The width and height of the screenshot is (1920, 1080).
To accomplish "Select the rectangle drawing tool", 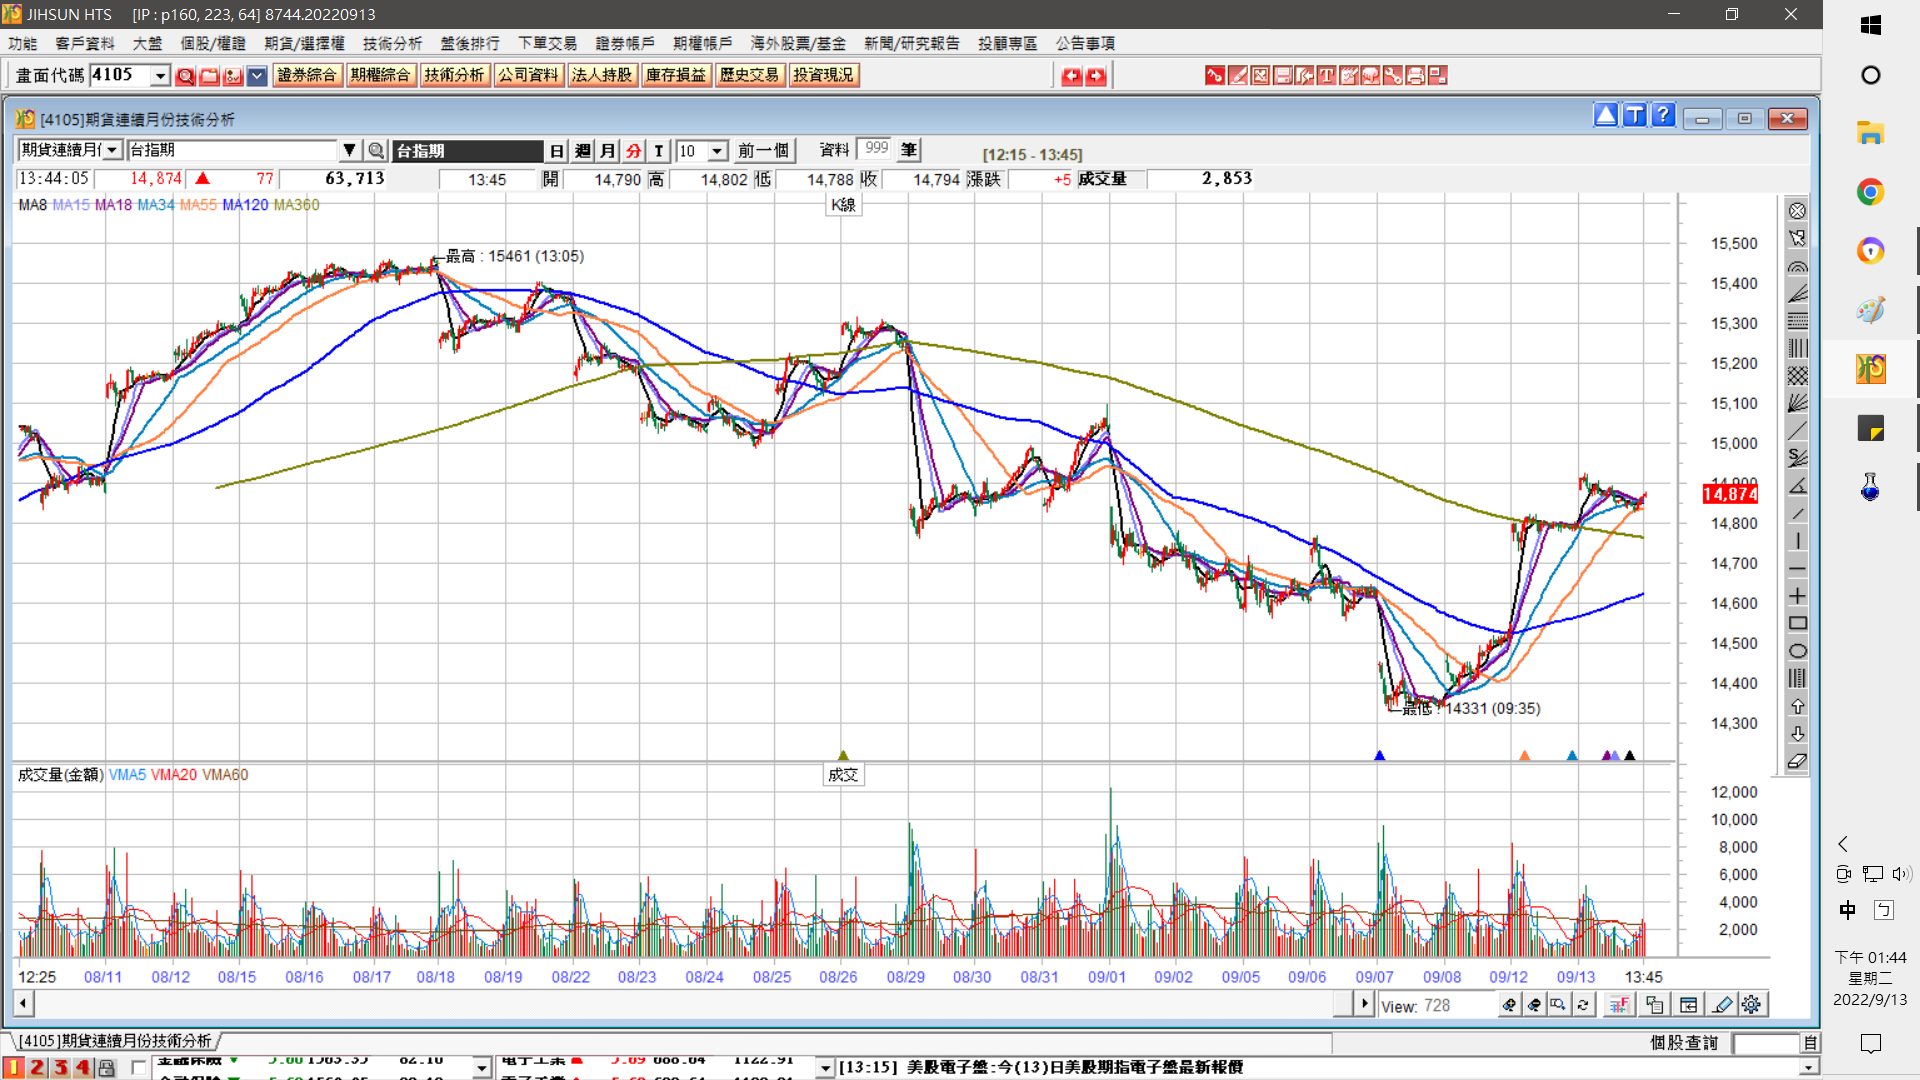I will click(1797, 623).
